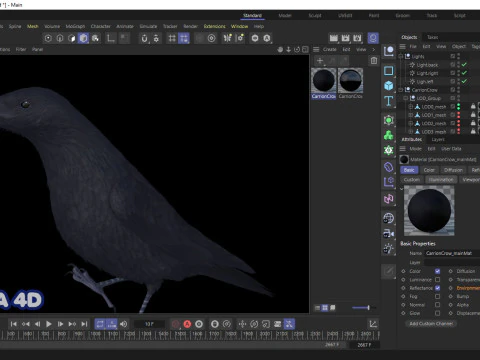
Task: Go to the end of the animation
Action: coord(84,324)
